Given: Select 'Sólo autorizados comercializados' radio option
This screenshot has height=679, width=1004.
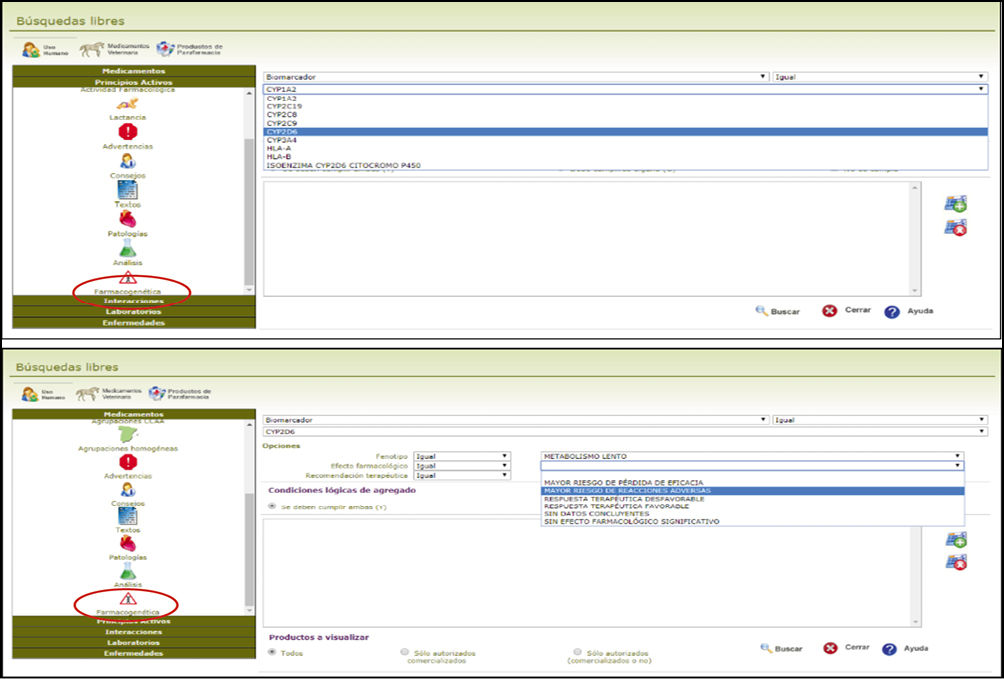Looking at the screenshot, I should pyautogui.click(x=404, y=652).
